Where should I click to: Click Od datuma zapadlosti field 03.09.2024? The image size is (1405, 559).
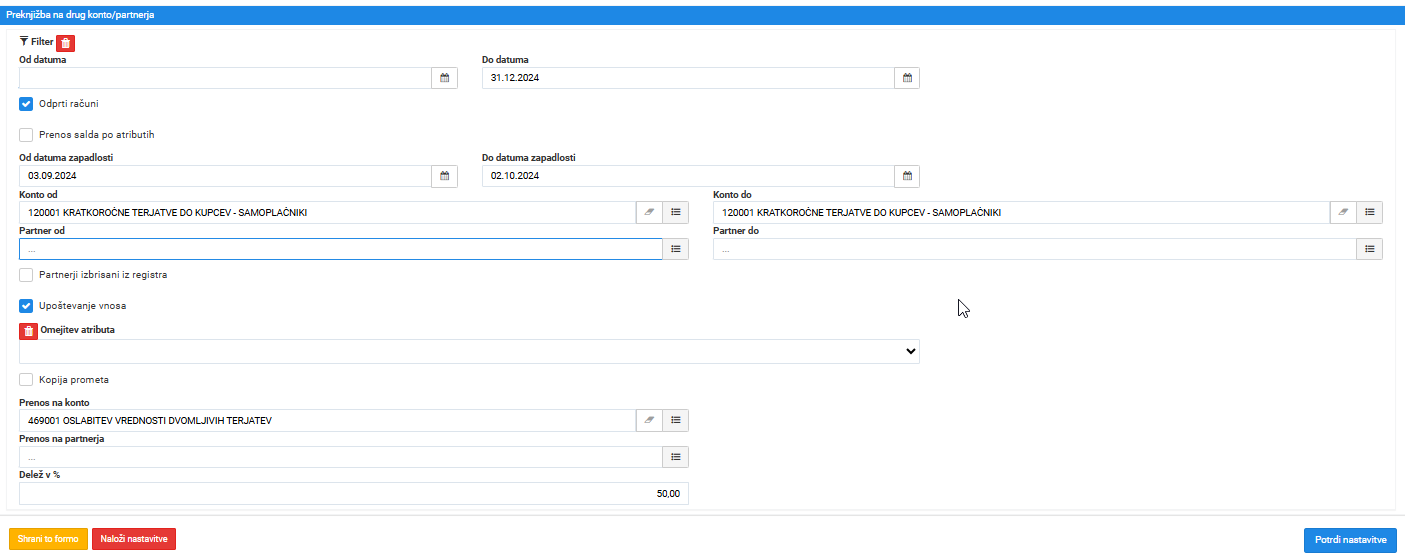[x=225, y=176]
